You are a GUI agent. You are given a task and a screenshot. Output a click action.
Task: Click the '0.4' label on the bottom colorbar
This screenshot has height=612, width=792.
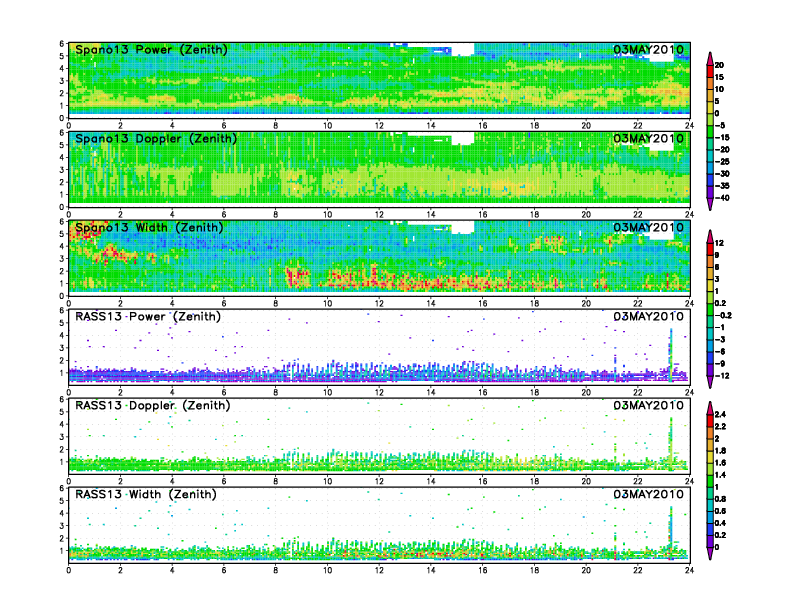coord(721,523)
